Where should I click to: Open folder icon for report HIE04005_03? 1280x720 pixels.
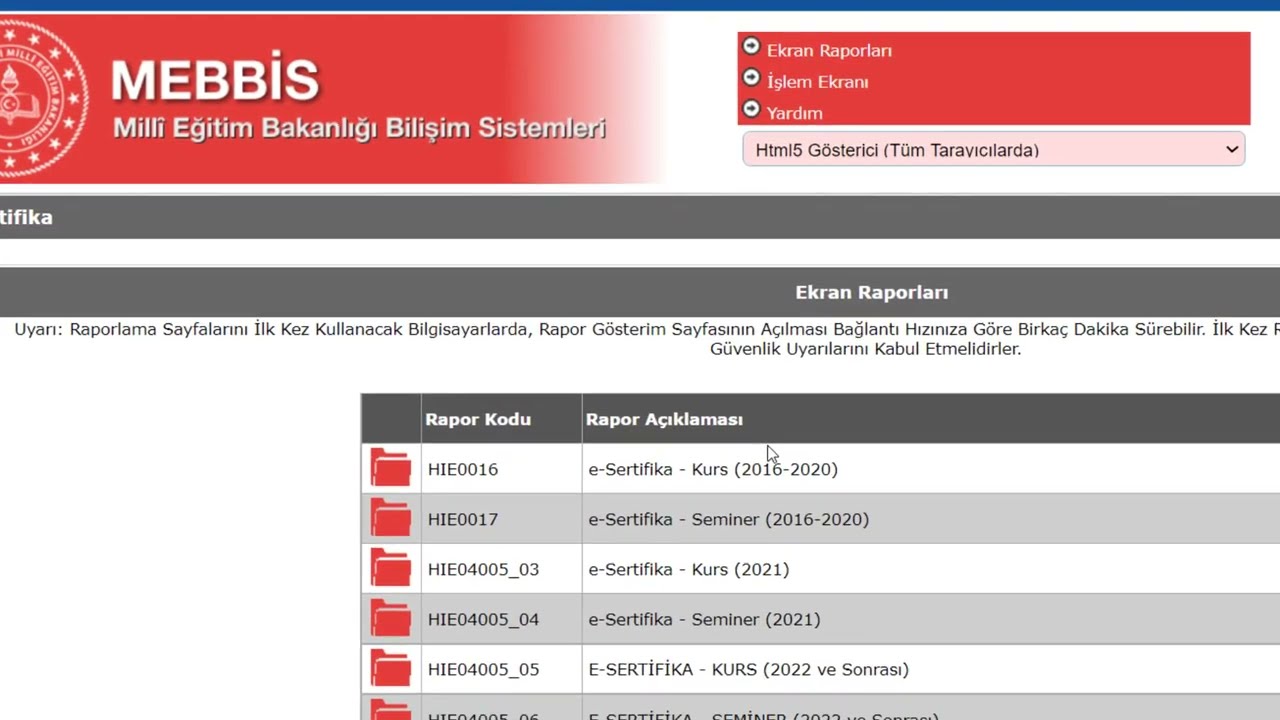tap(390, 568)
